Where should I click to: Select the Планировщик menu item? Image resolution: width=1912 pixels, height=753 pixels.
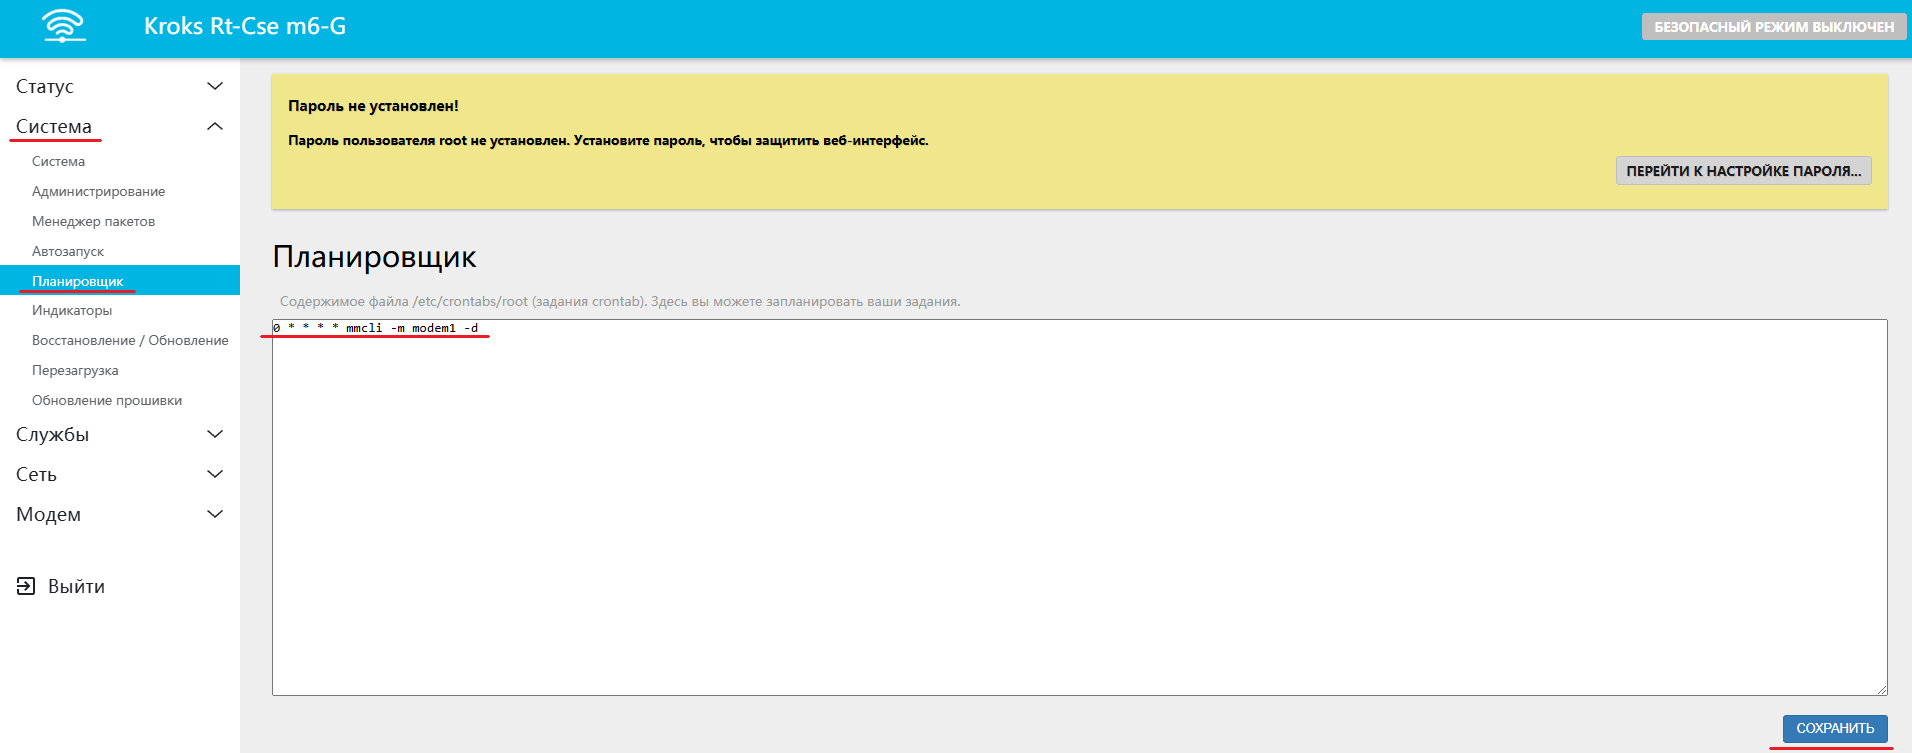[77, 281]
